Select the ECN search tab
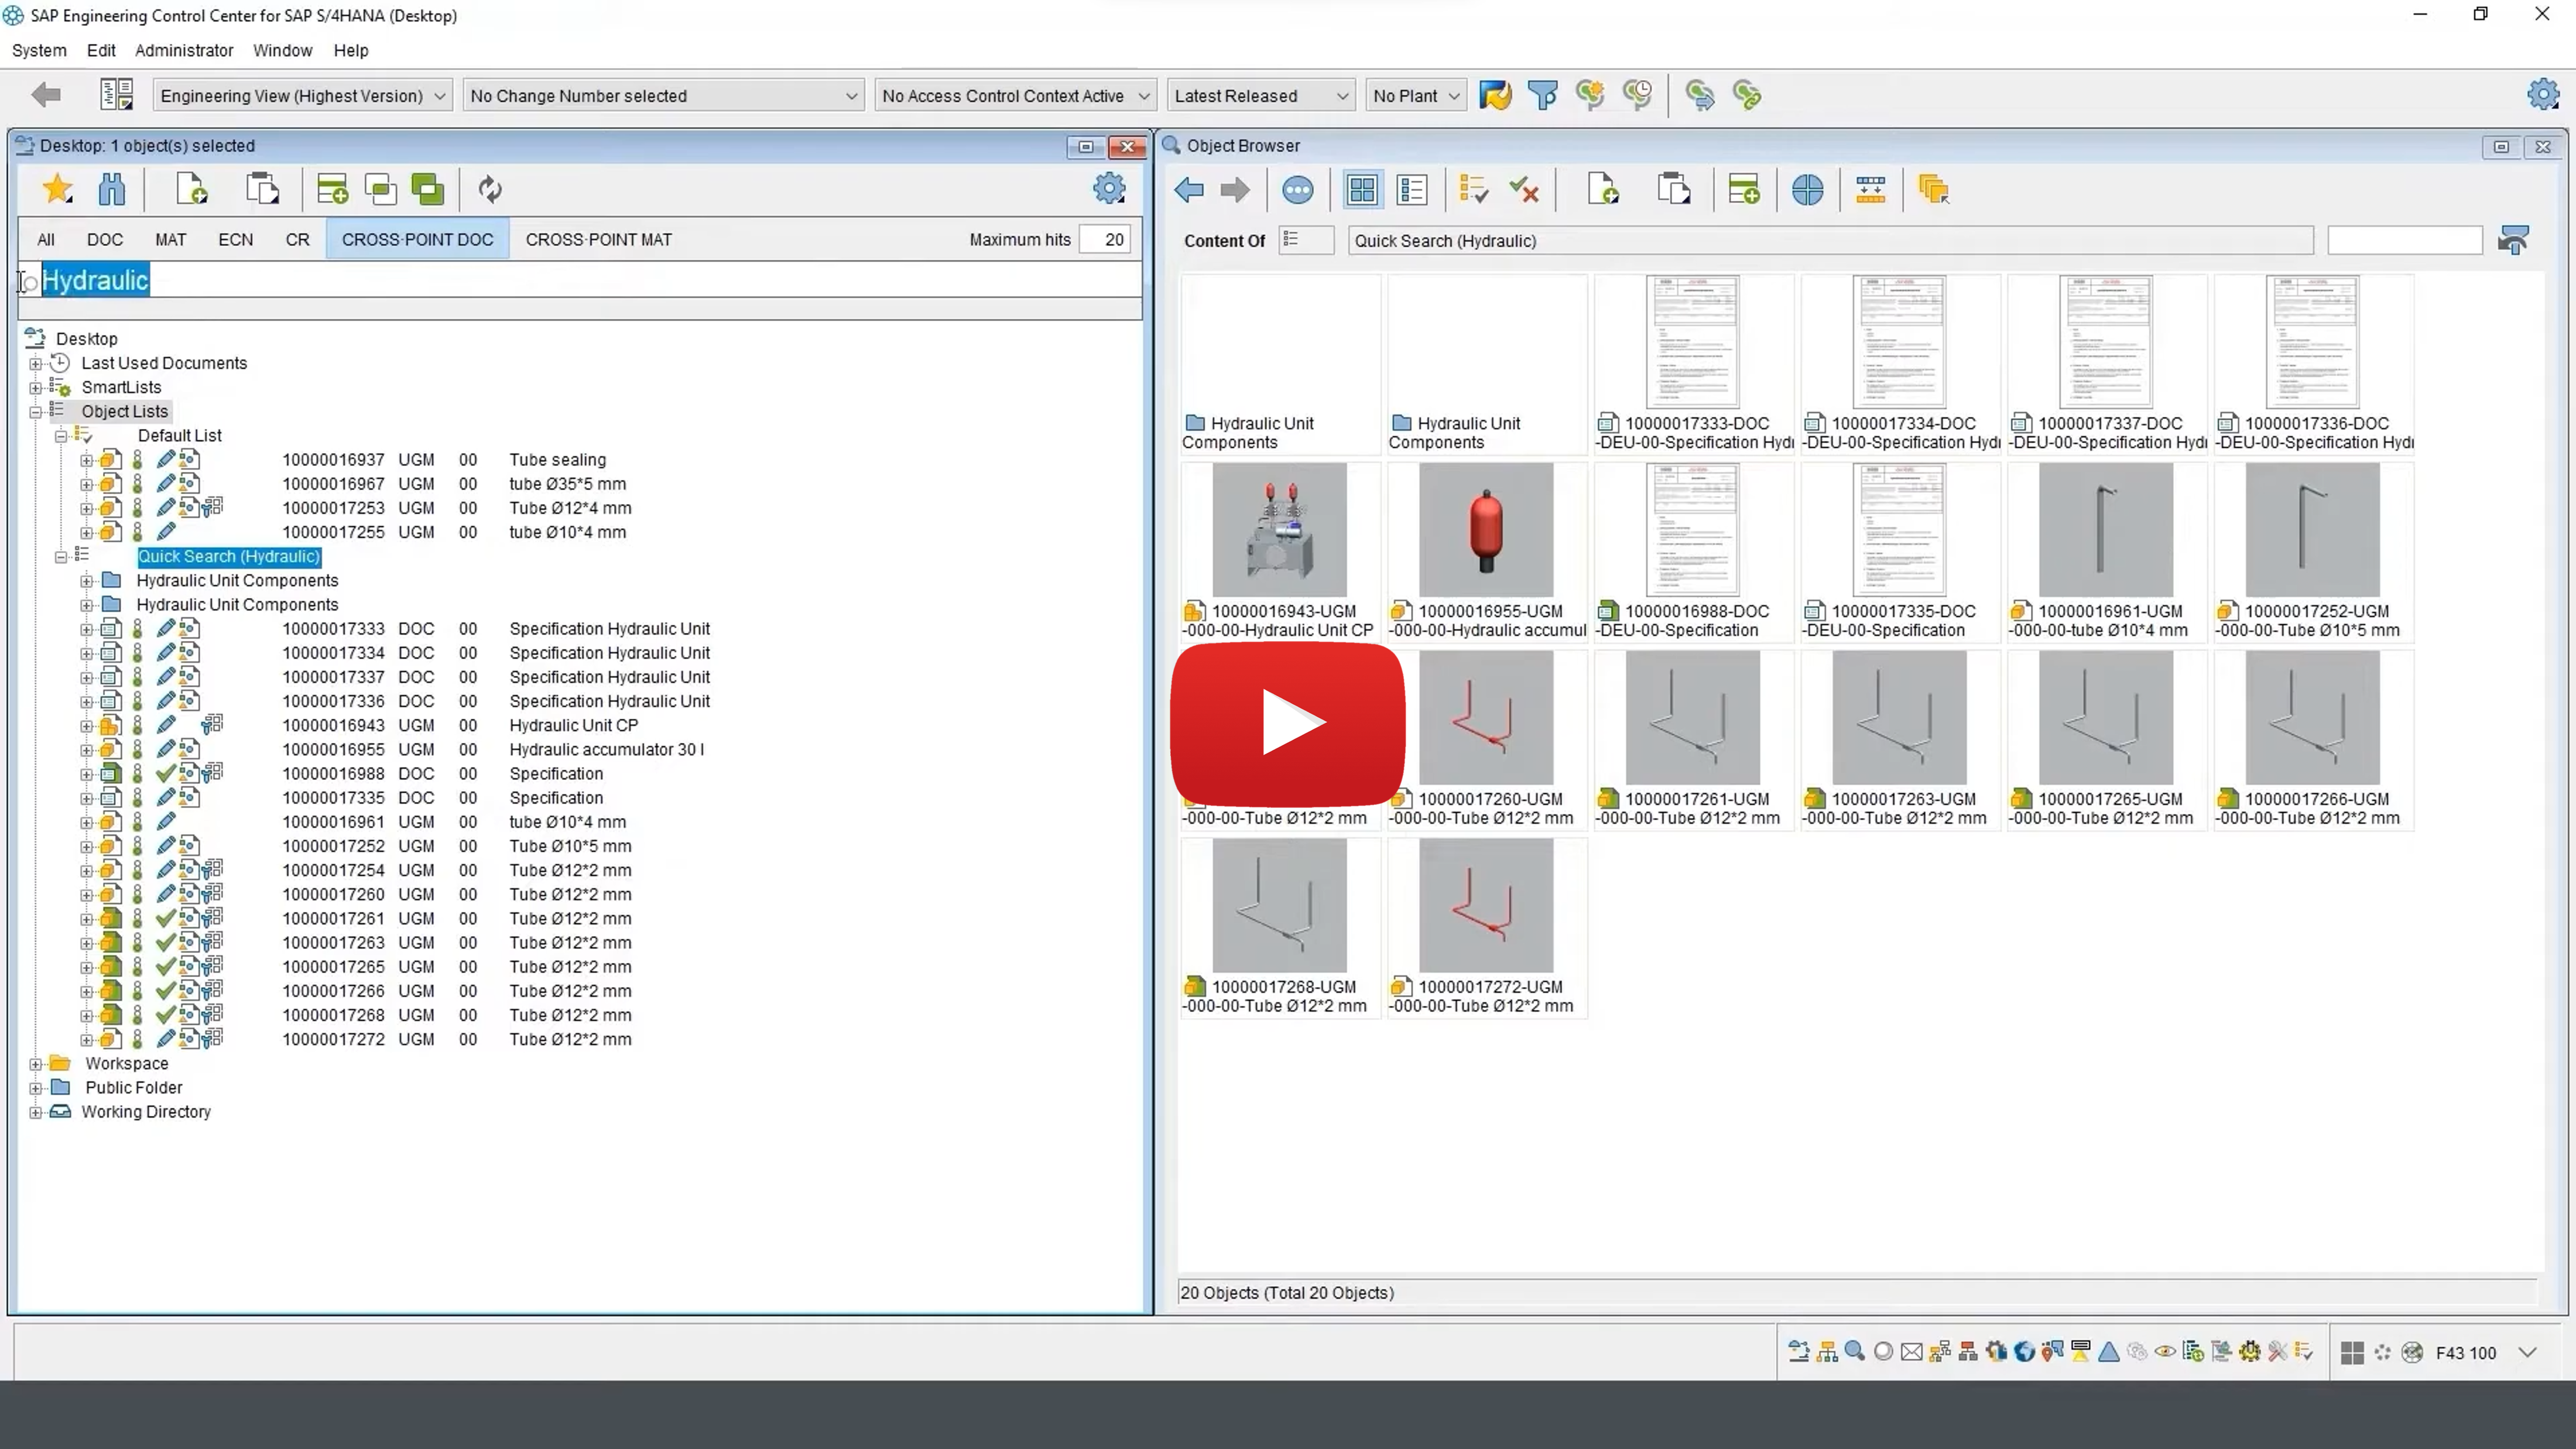The height and width of the screenshot is (1449, 2576). click(x=235, y=239)
